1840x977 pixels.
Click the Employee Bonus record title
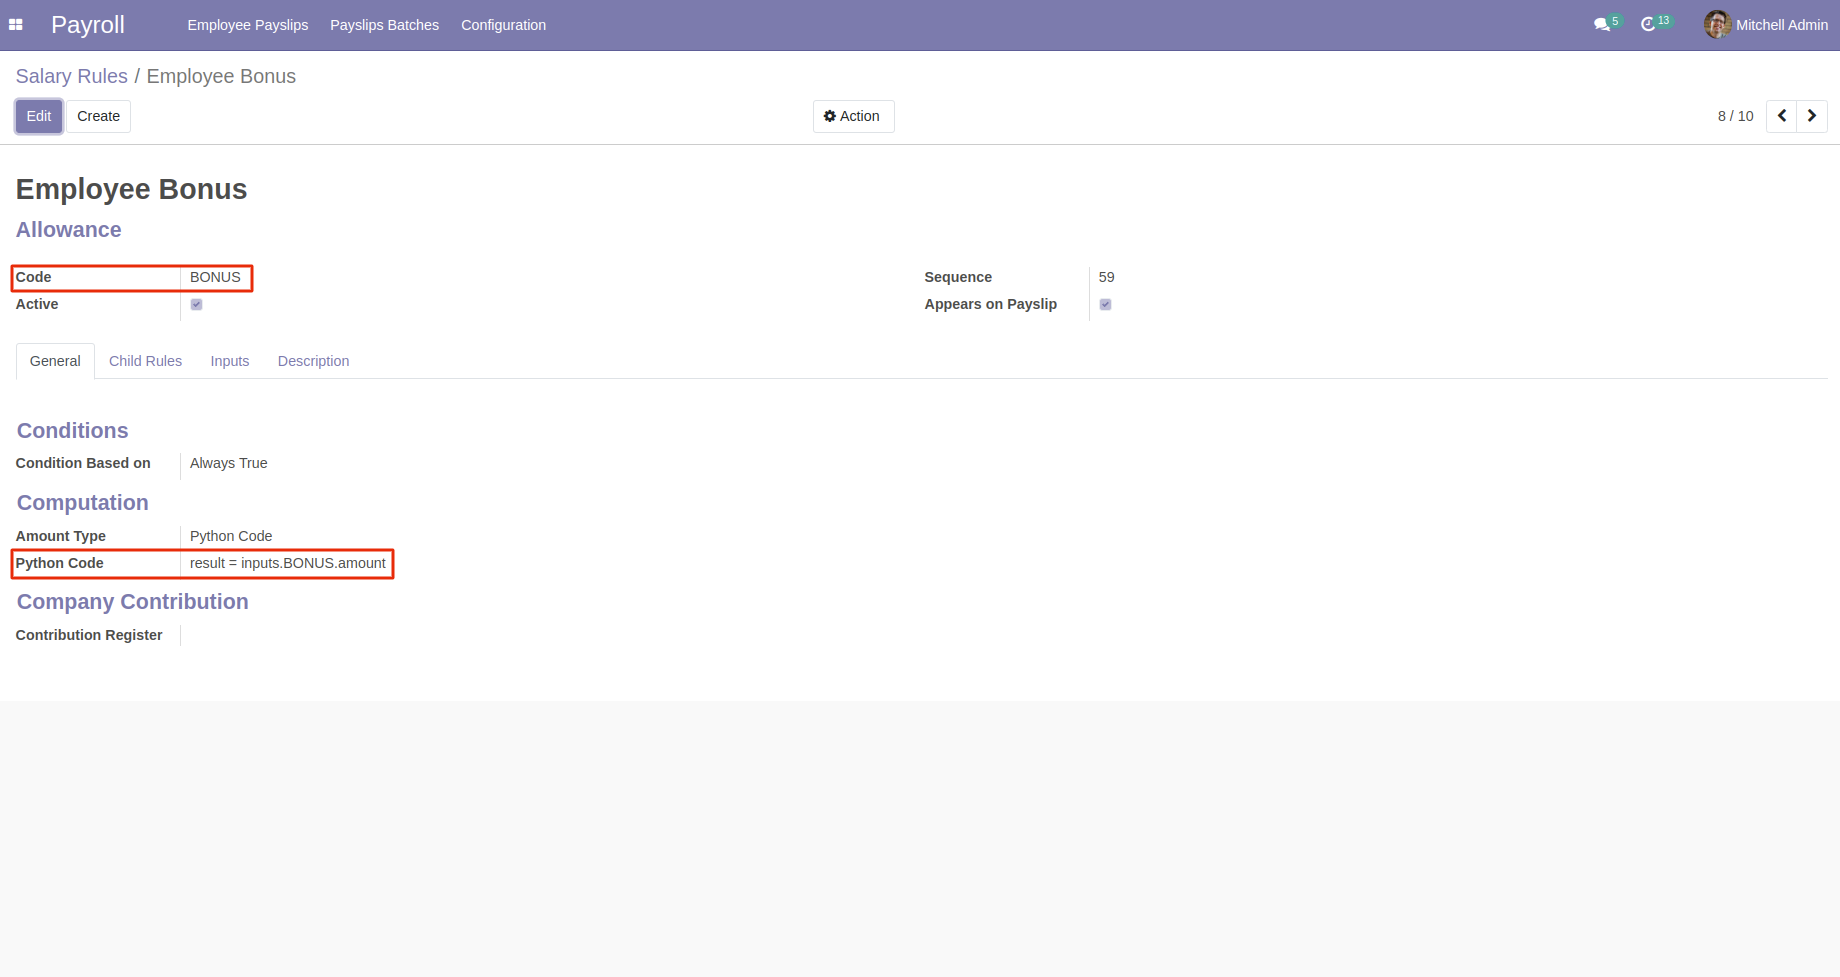(131, 189)
